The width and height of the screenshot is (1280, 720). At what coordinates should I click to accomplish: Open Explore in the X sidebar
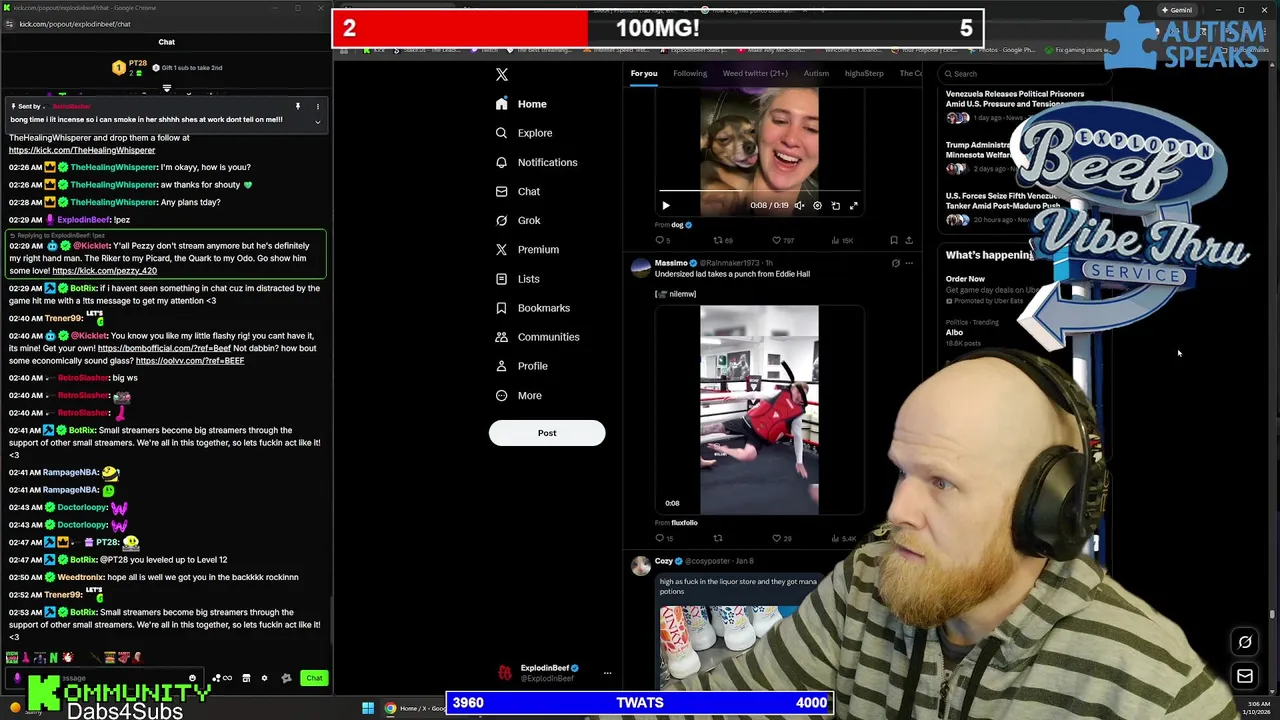click(x=524, y=133)
